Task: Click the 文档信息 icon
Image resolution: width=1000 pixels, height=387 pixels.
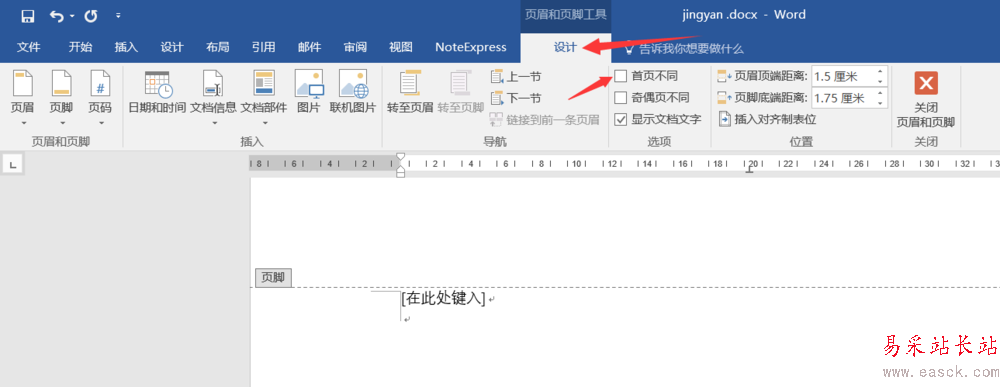Action: pos(213,84)
